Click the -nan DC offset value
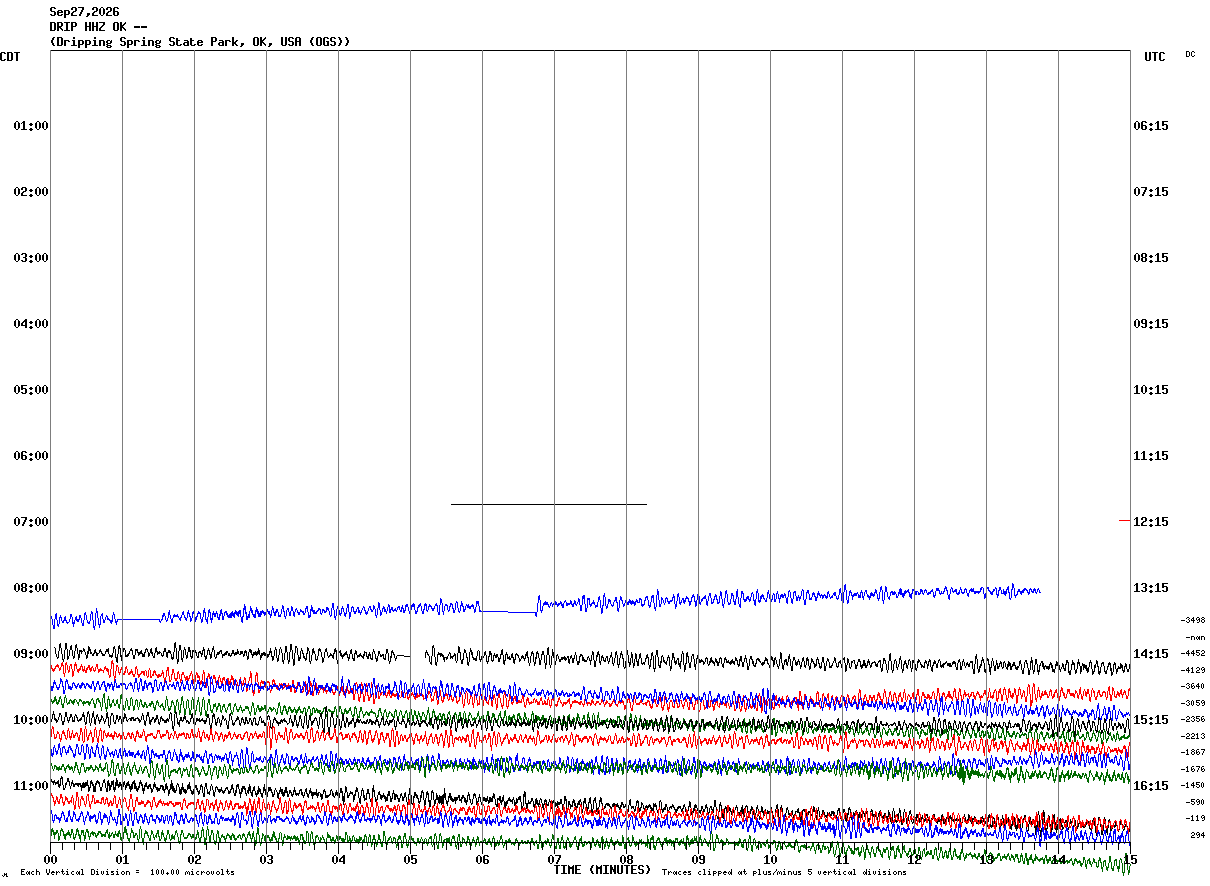 [x=1195, y=637]
